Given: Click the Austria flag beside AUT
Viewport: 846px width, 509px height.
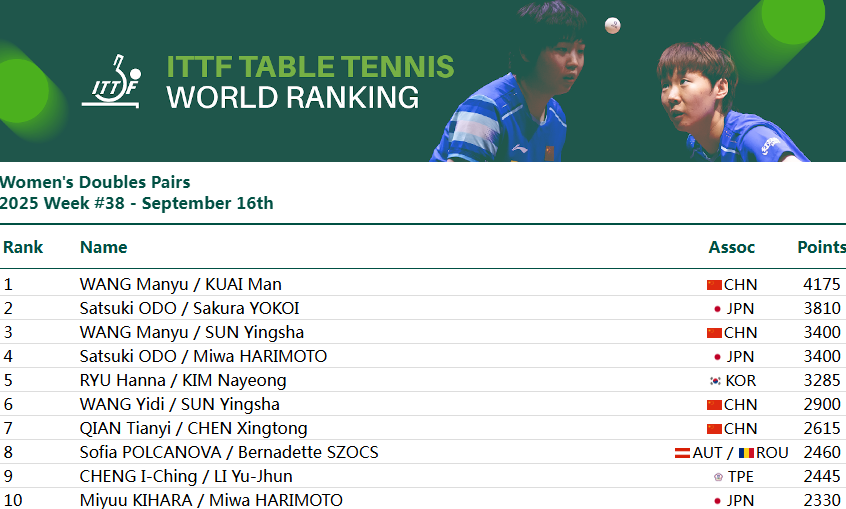Looking at the screenshot, I should [683, 453].
